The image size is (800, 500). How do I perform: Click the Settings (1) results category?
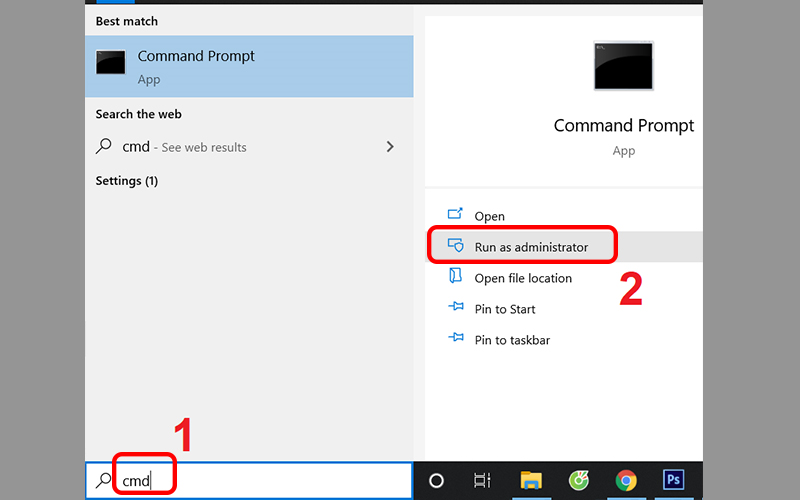(127, 181)
